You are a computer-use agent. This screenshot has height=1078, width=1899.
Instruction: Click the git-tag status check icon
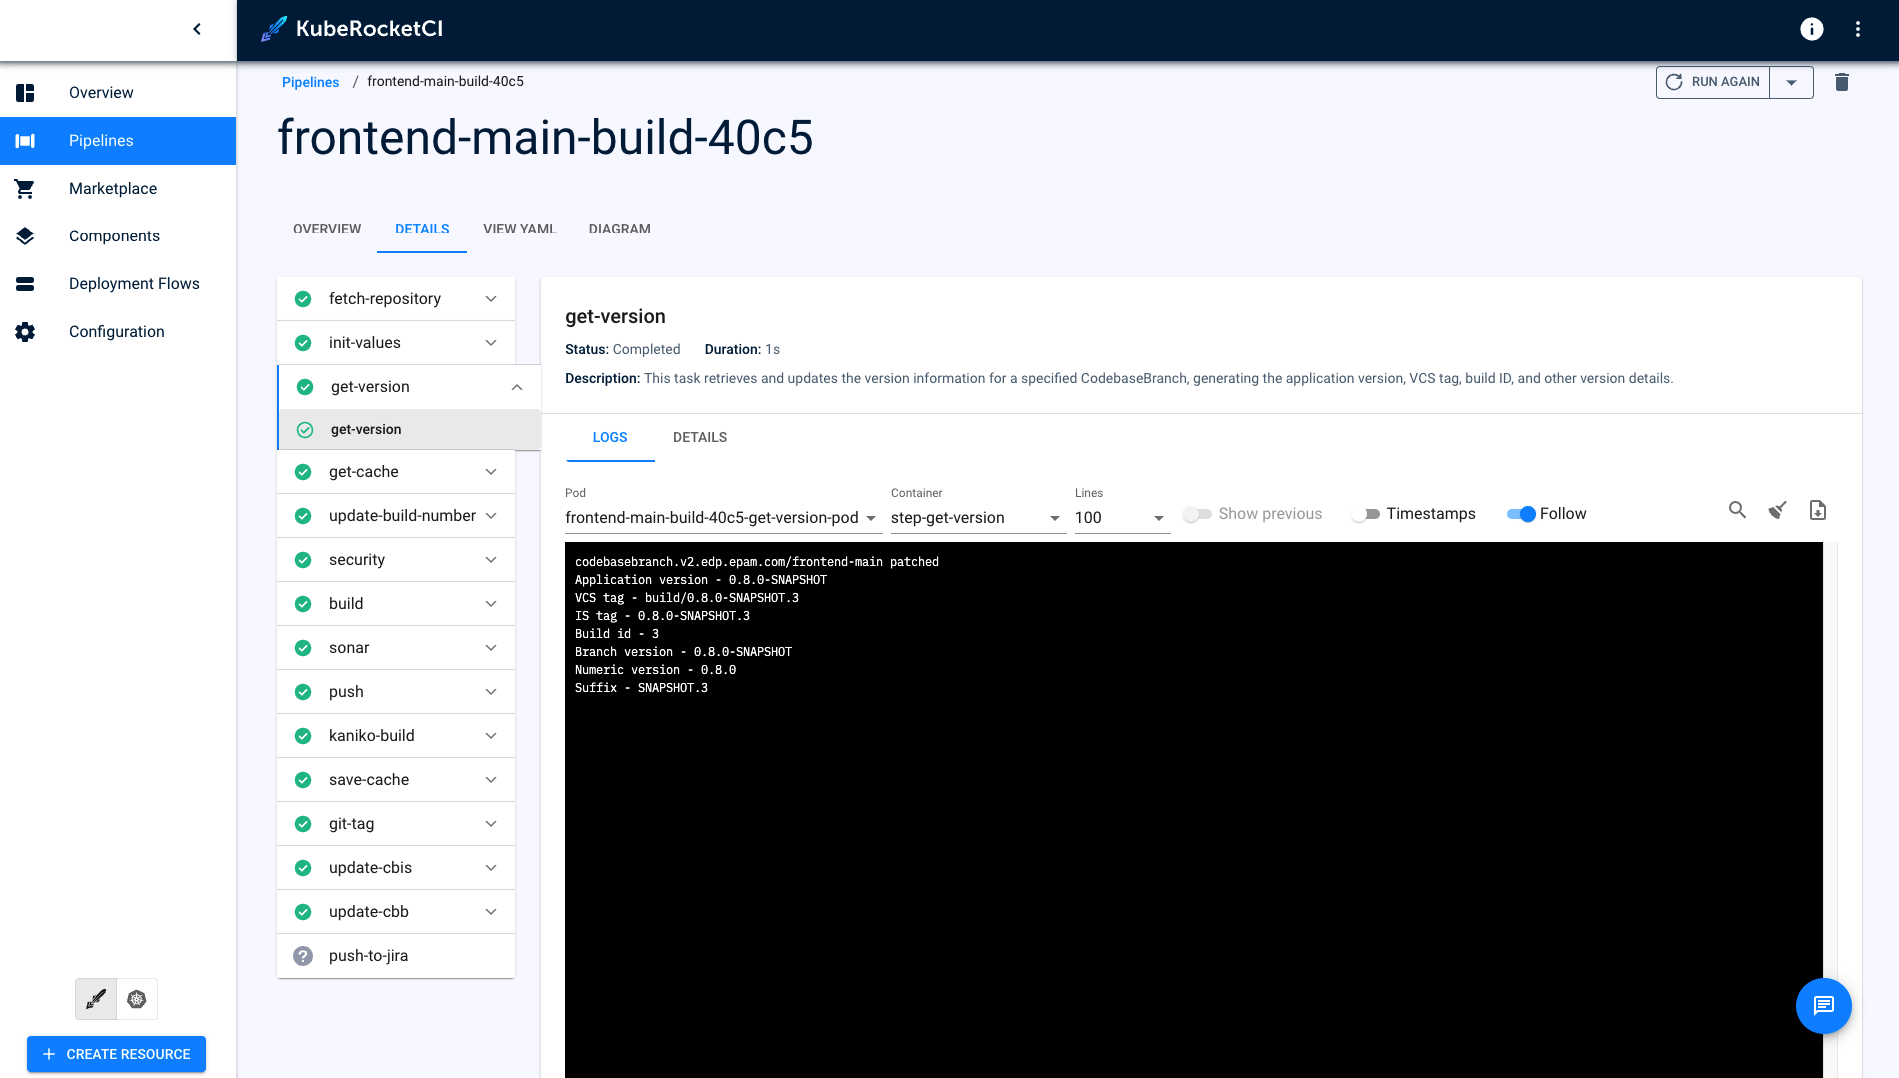click(x=303, y=824)
